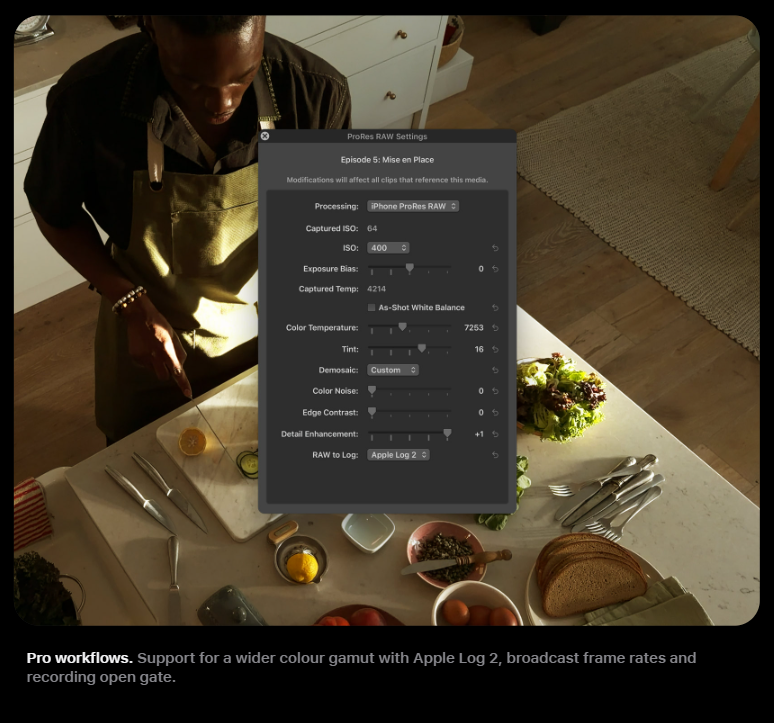
Task: Reset As-Shot White Balance with its arrow icon
Action: (495, 308)
